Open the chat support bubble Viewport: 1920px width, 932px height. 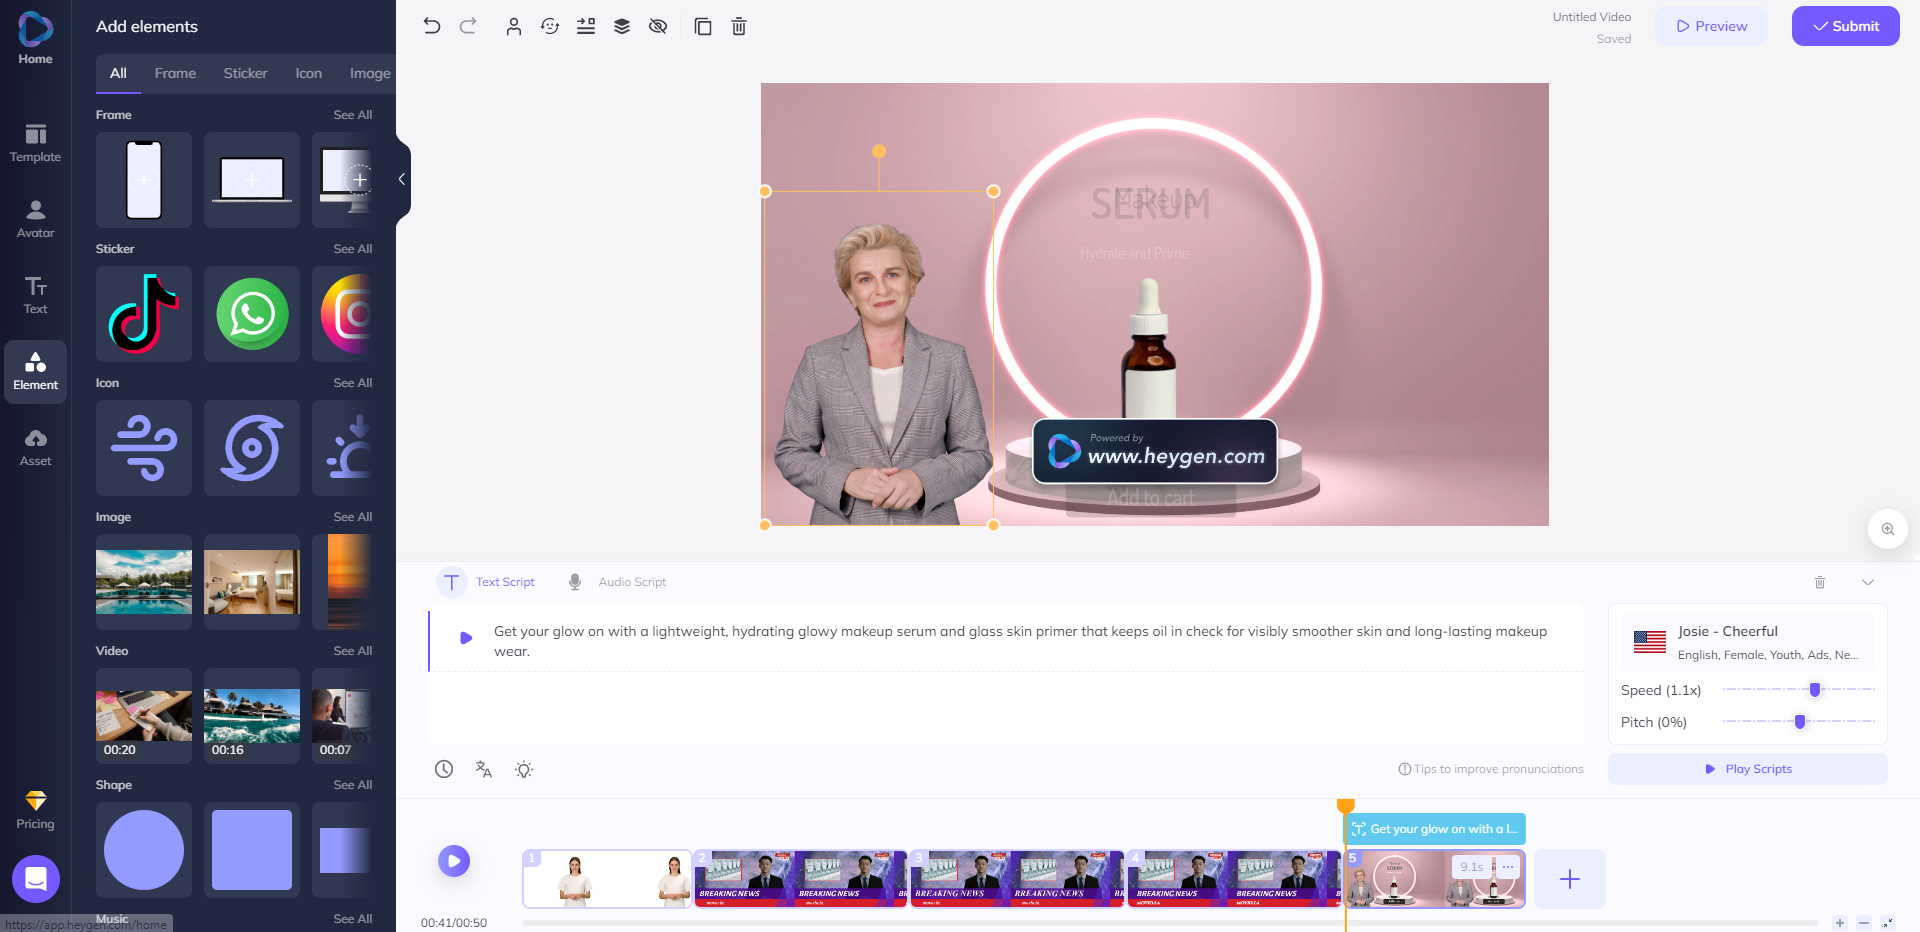click(36, 879)
